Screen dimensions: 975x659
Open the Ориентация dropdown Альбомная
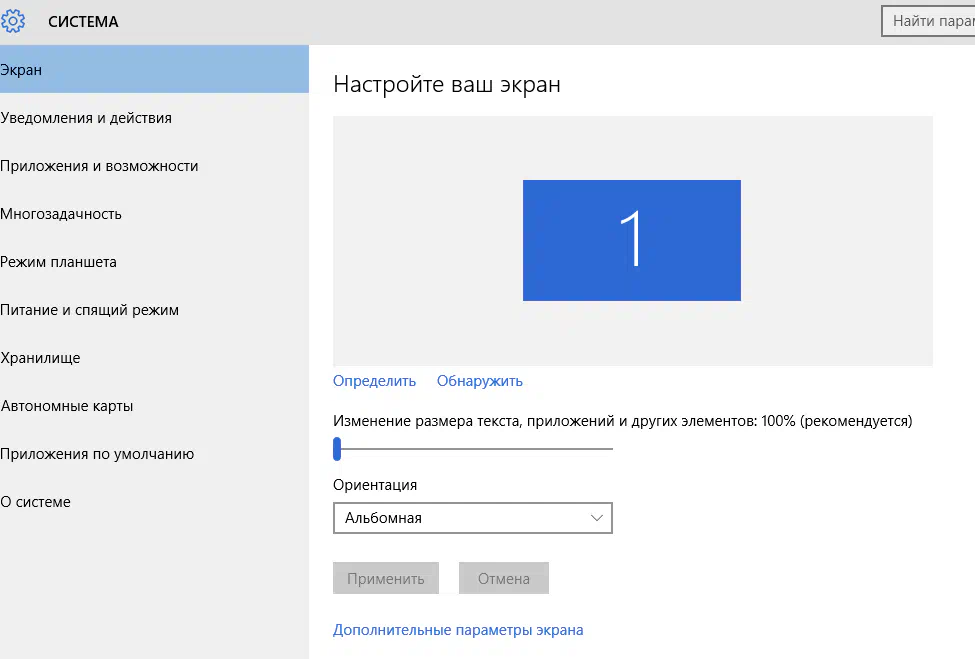tap(473, 518)
